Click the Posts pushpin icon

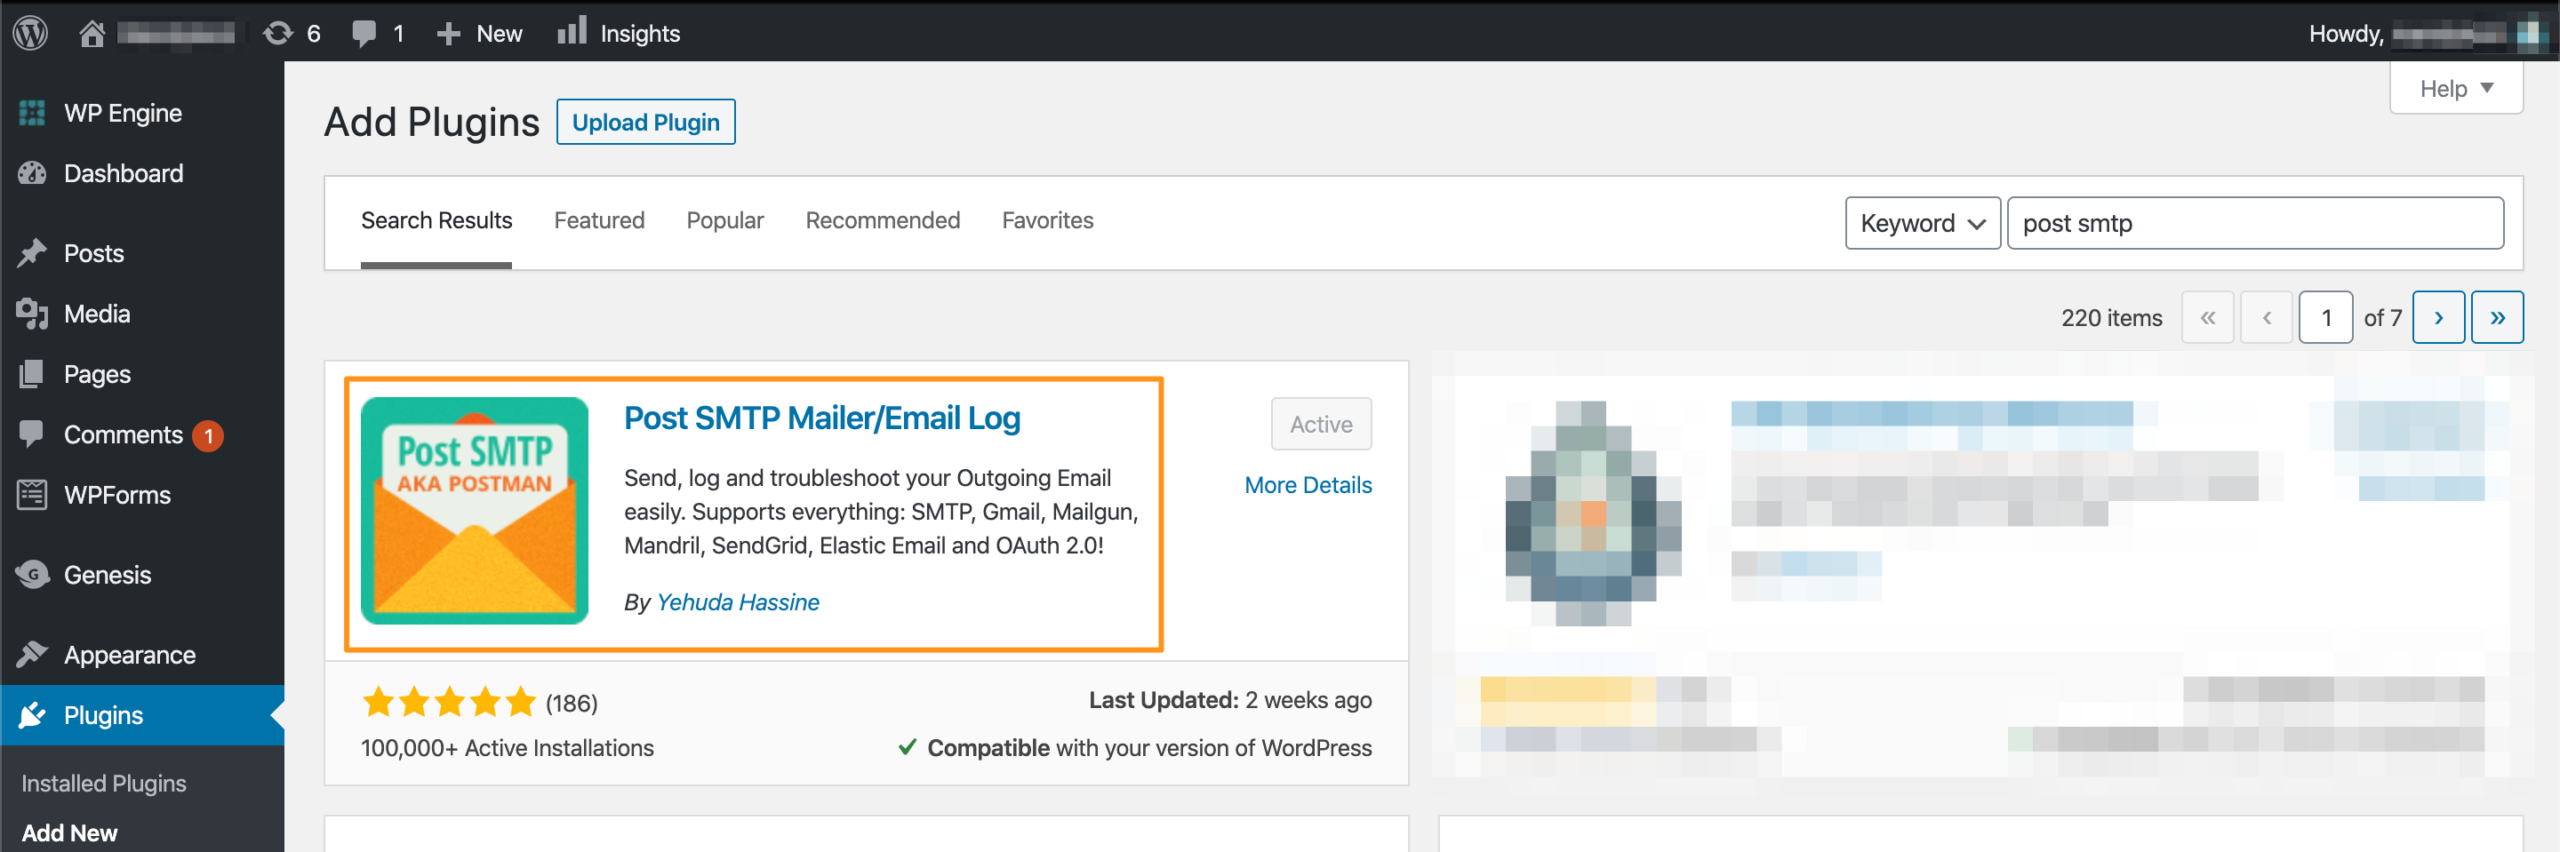(32, 253)
